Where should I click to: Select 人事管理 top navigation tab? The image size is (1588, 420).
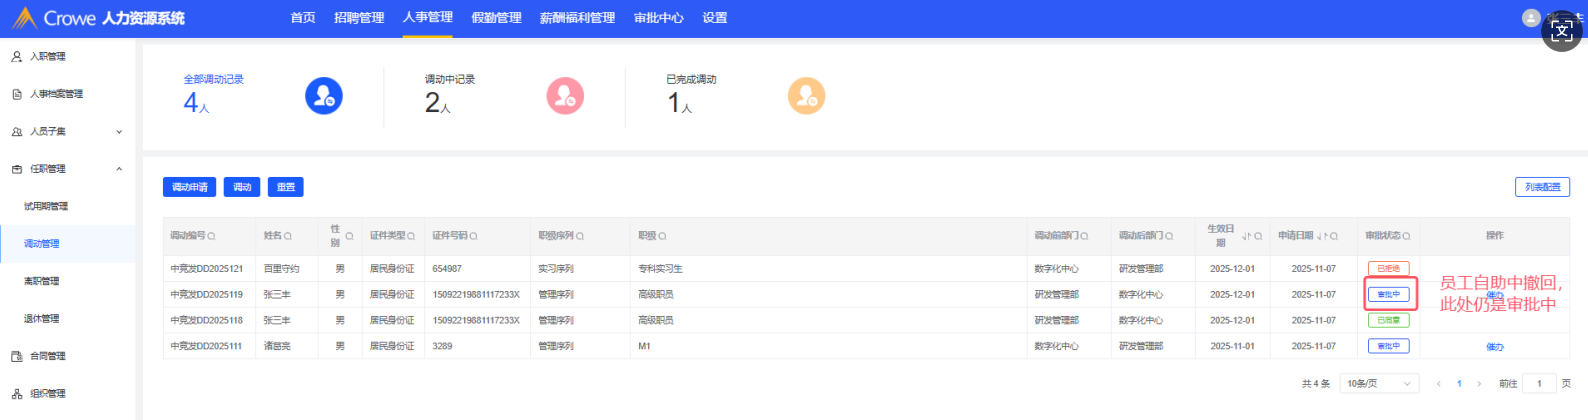point(428,18)
